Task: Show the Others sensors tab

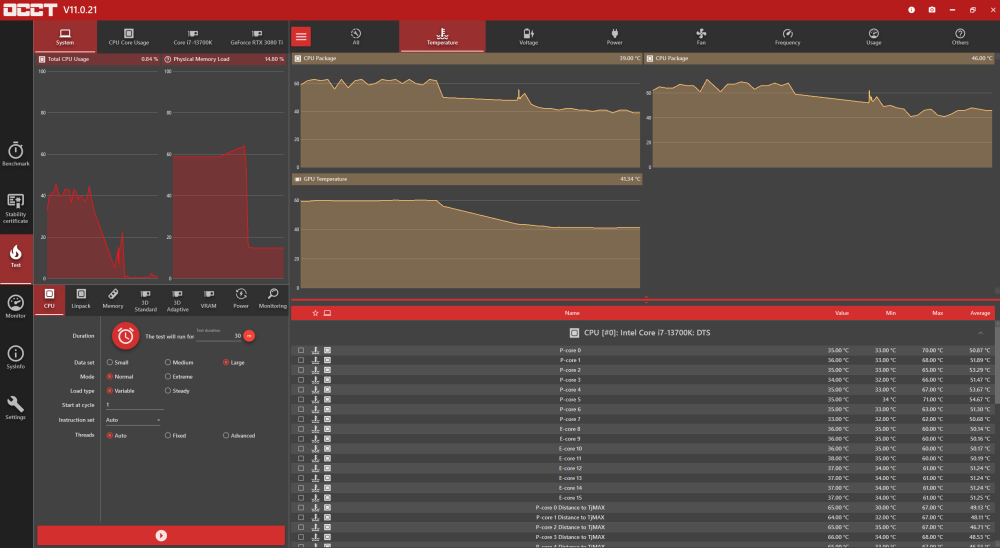Action: [x=960, y=36]
